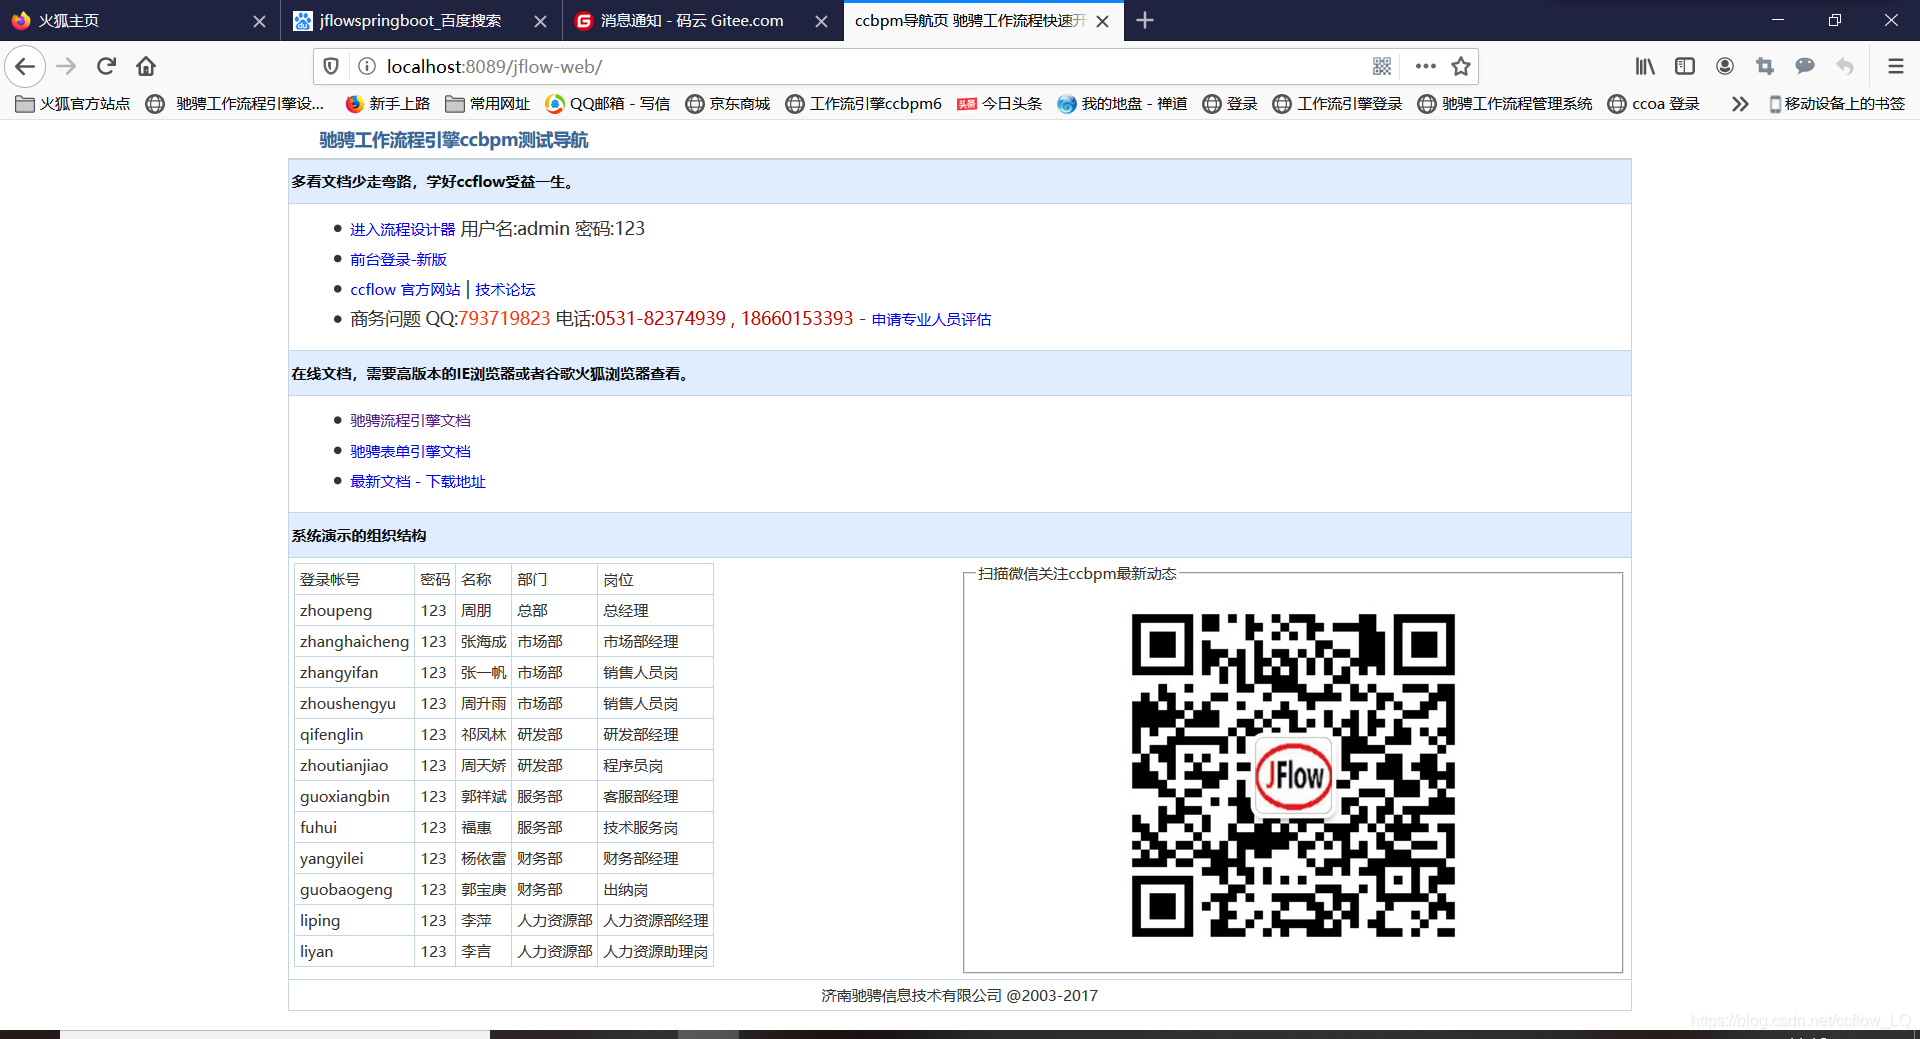Go back to the previous page

point(25,67)
